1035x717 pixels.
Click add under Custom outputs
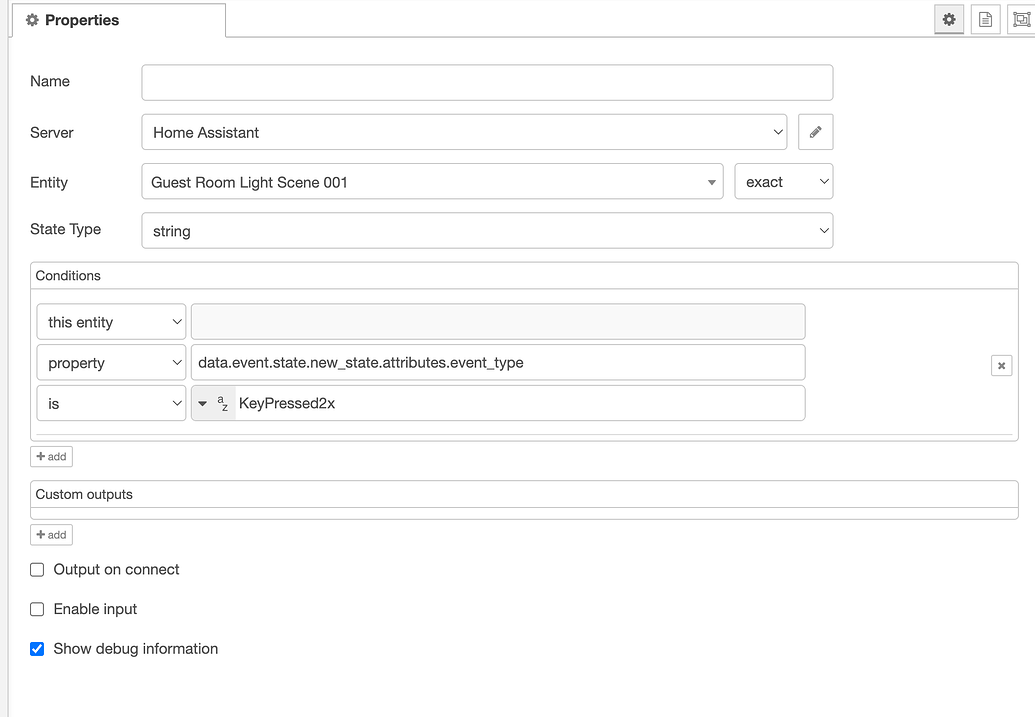[x=51, y=534]
